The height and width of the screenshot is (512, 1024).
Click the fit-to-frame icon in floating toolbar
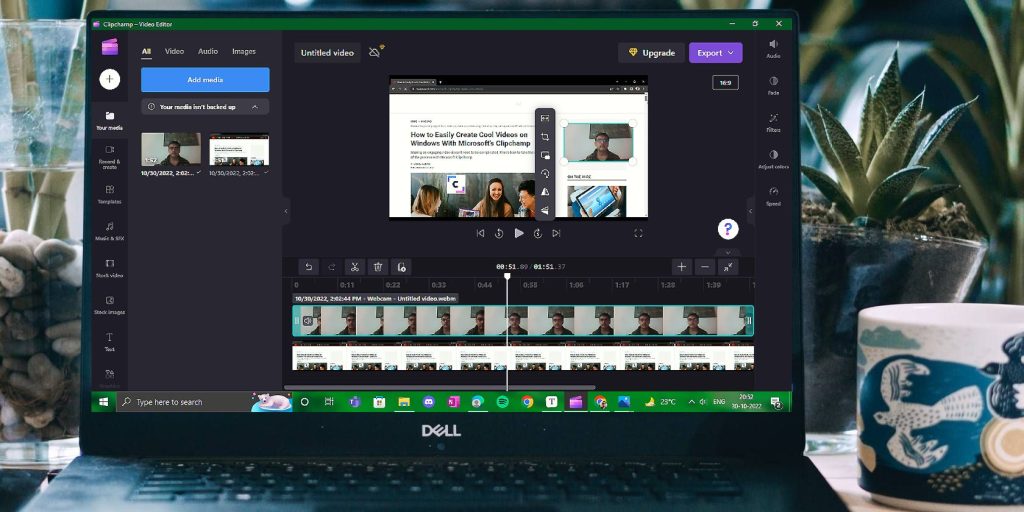[x=545, y=118]
